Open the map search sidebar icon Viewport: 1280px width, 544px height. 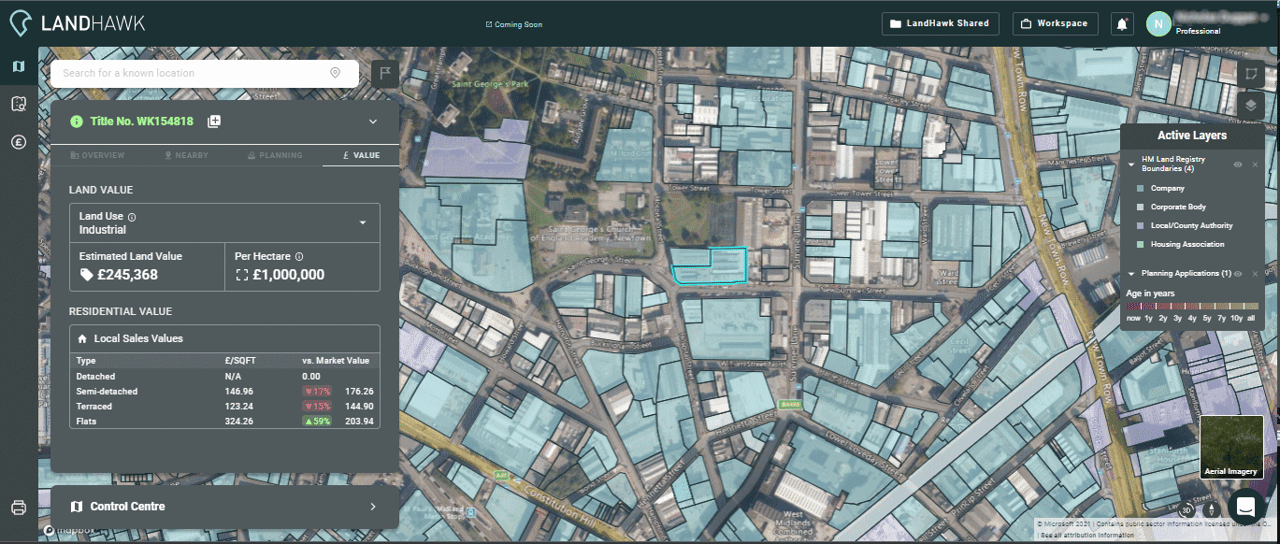(18, 104)
